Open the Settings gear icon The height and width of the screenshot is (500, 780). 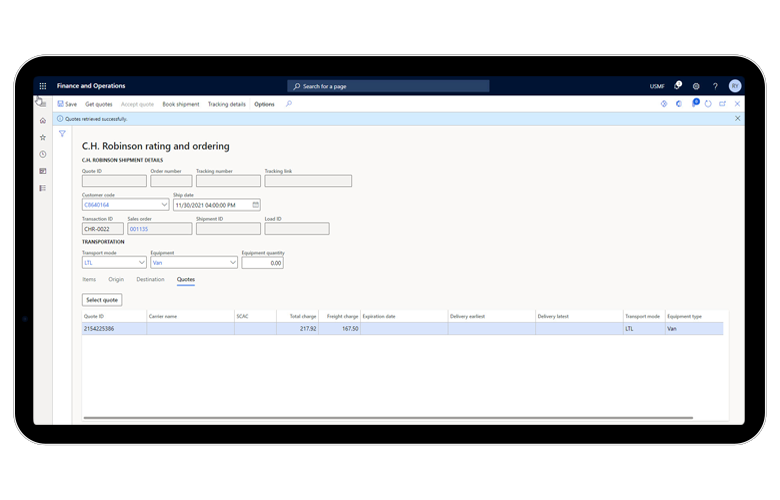click(x=696, y=86)
